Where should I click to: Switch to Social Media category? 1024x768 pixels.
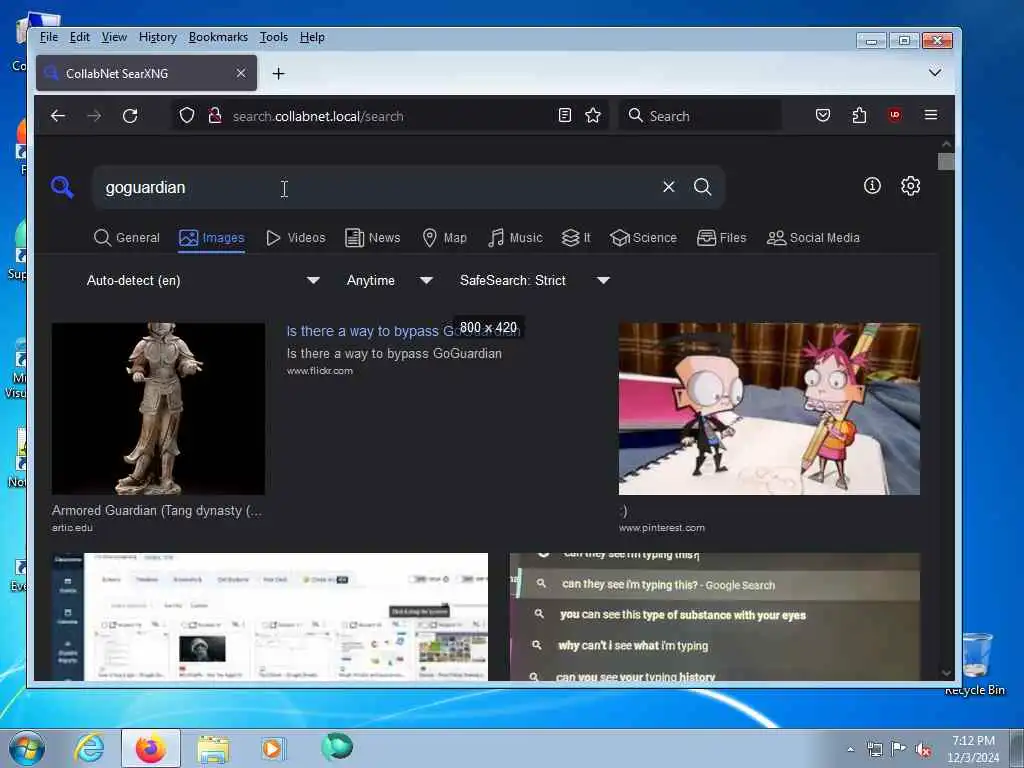(x=813, y=238)
